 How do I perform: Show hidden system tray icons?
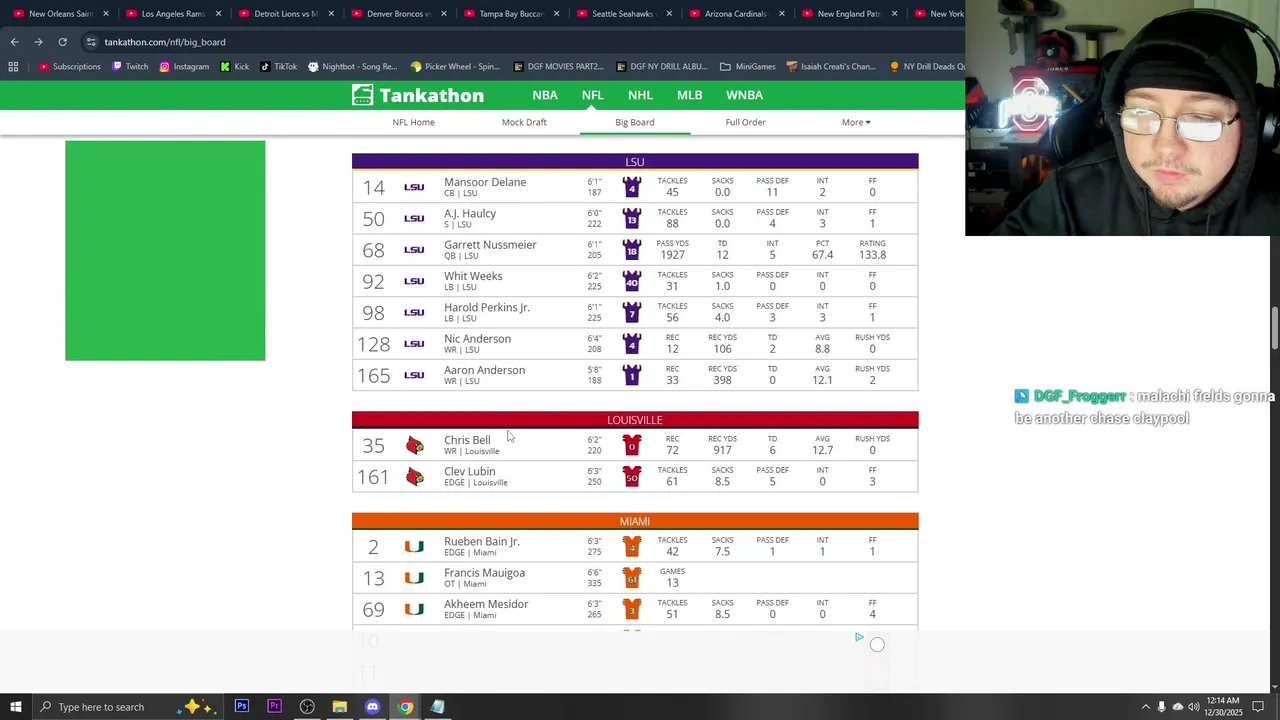click(1145, 707)
